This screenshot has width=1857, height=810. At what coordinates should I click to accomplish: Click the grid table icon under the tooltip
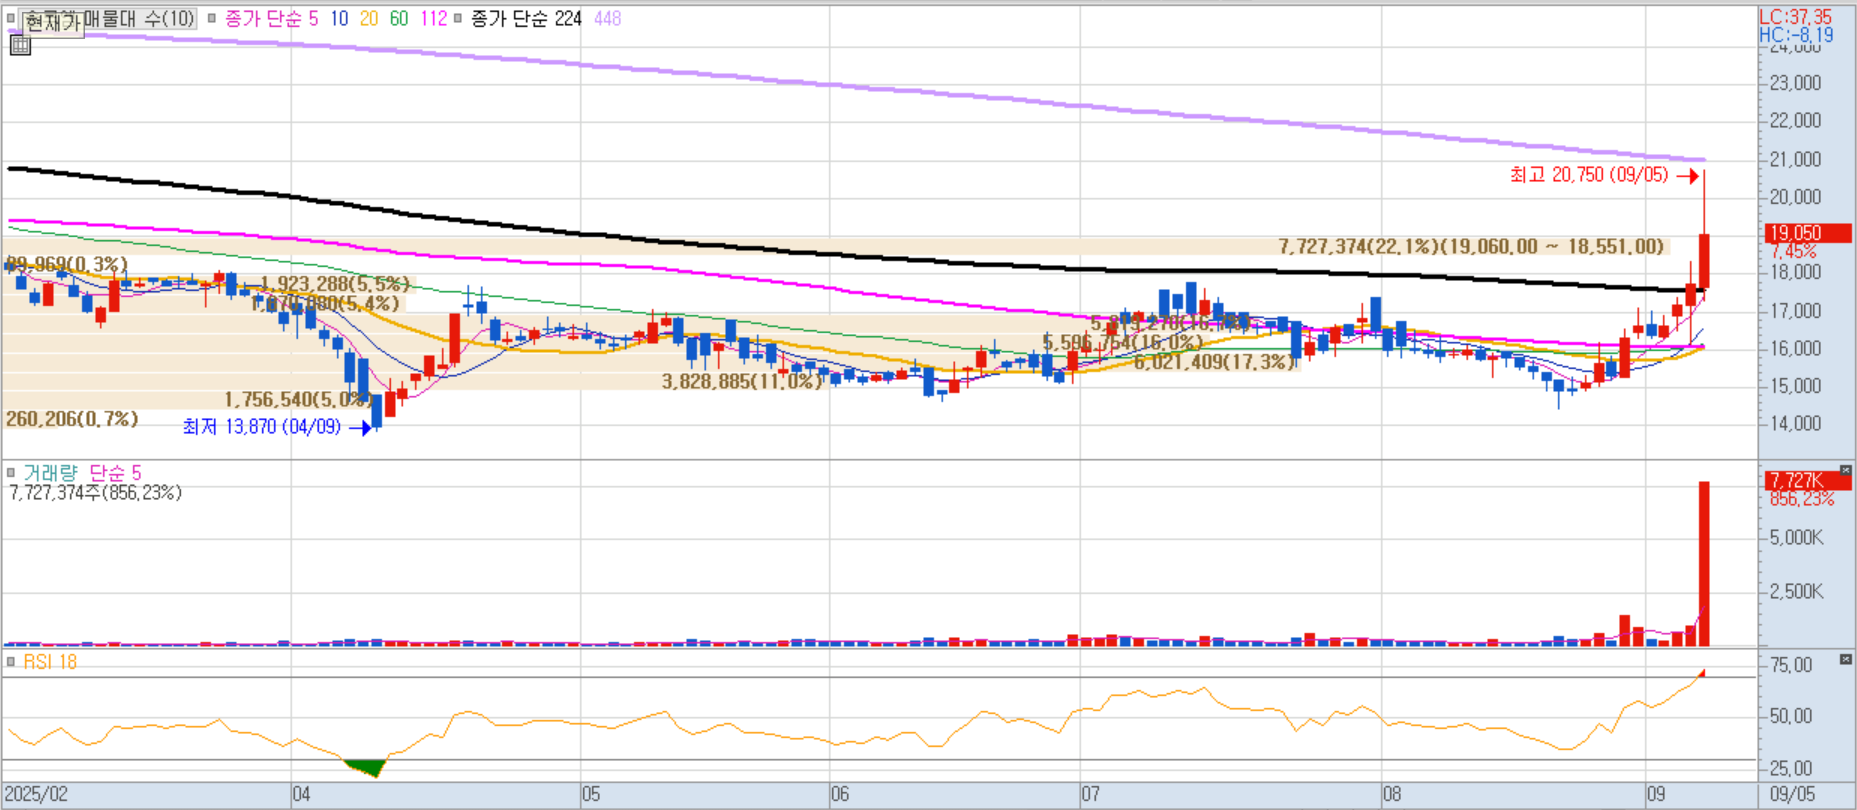tap(20, 45)
